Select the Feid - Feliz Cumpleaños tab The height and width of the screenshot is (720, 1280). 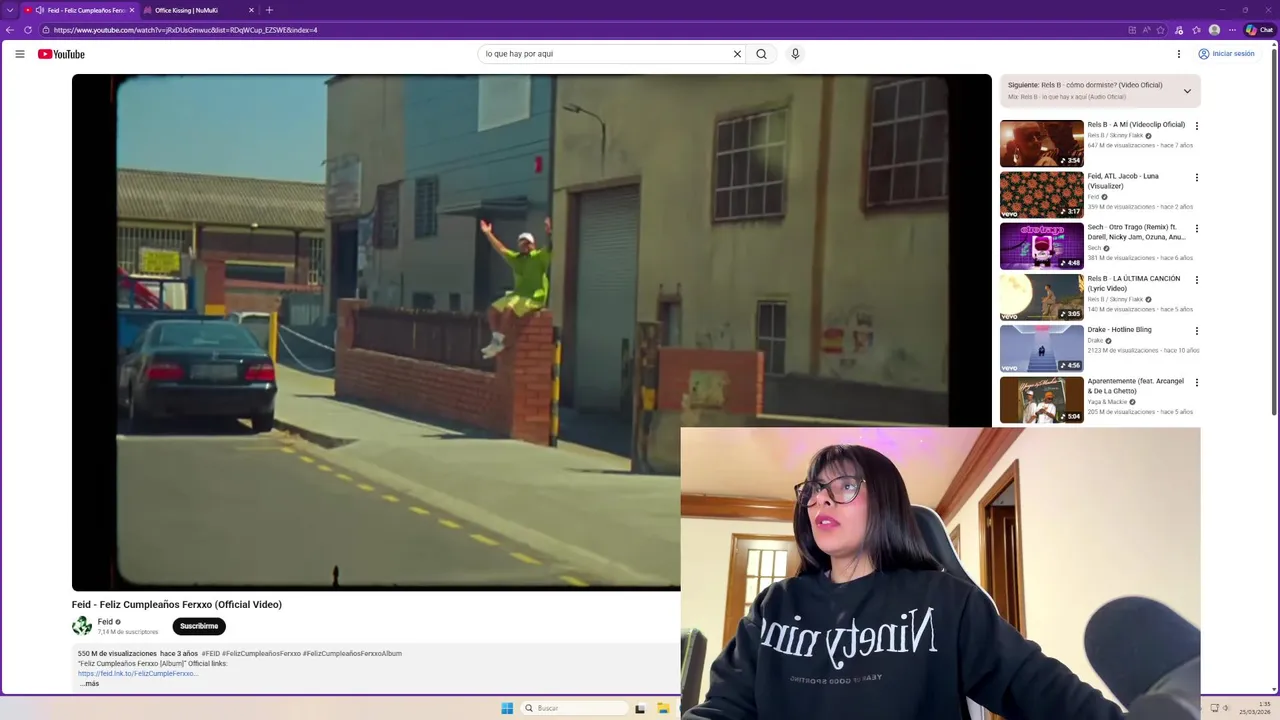pyautogui.click(x=80, y=10)
